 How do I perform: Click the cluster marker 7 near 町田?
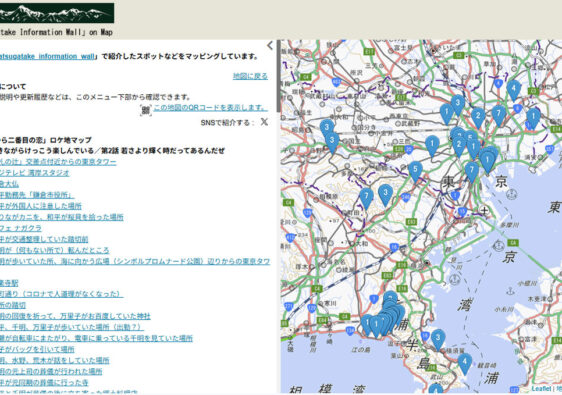(366, 198)
